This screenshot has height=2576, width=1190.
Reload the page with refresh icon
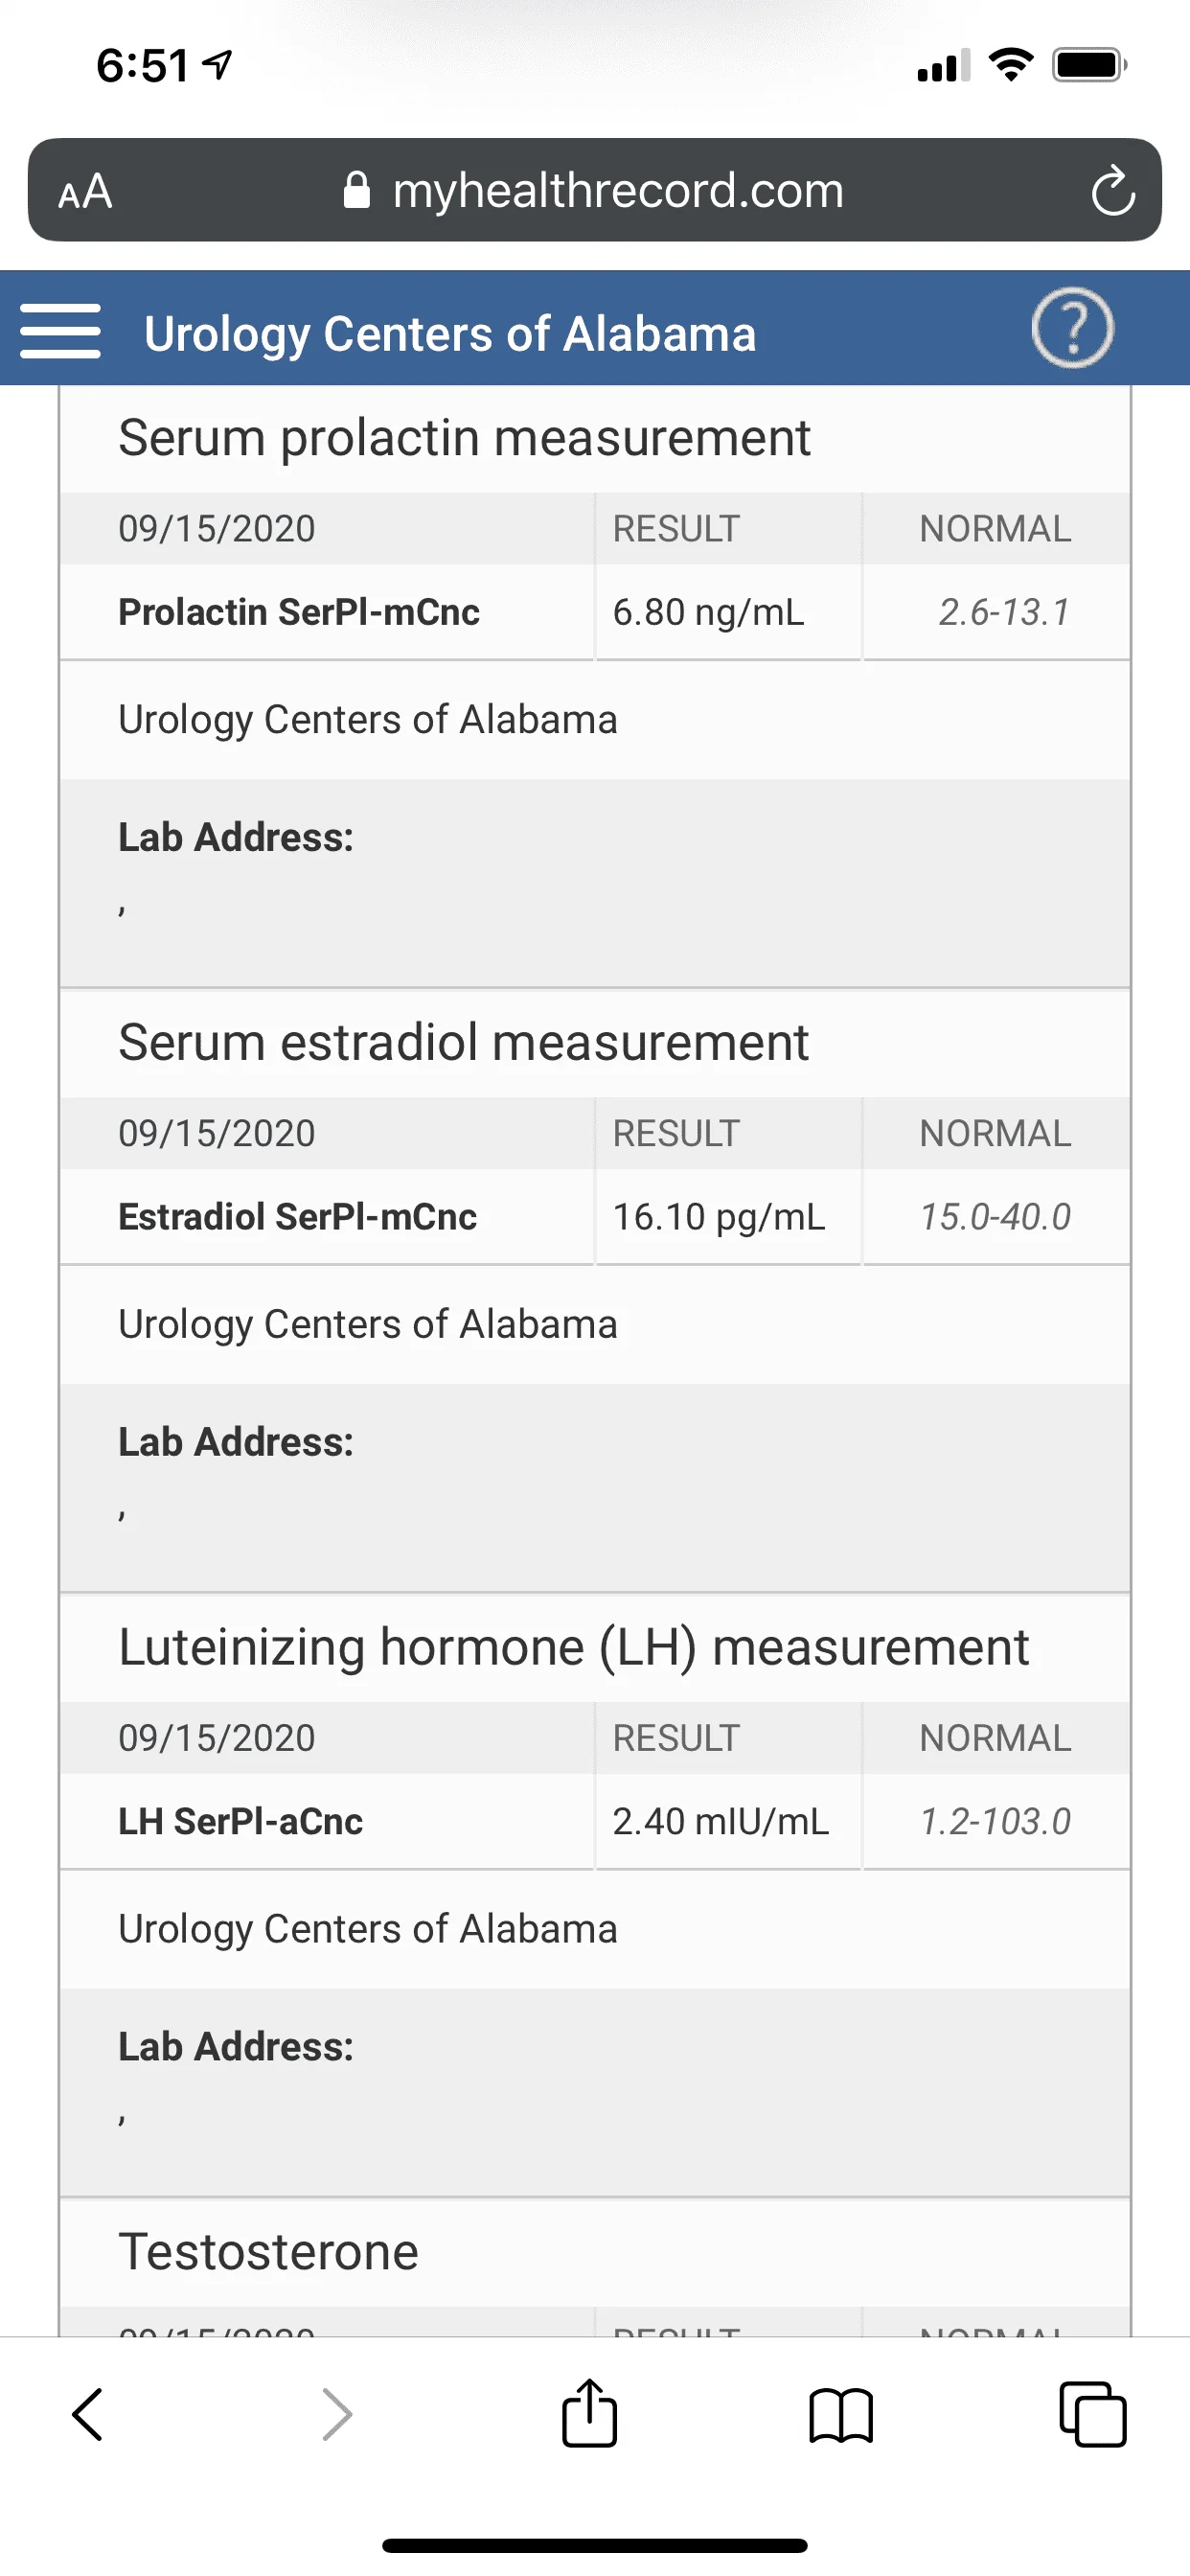[x=1112, y=191]
